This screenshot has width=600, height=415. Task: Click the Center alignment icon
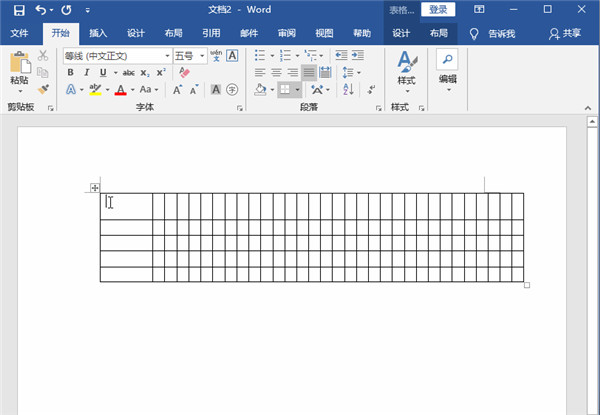[276, 73]
